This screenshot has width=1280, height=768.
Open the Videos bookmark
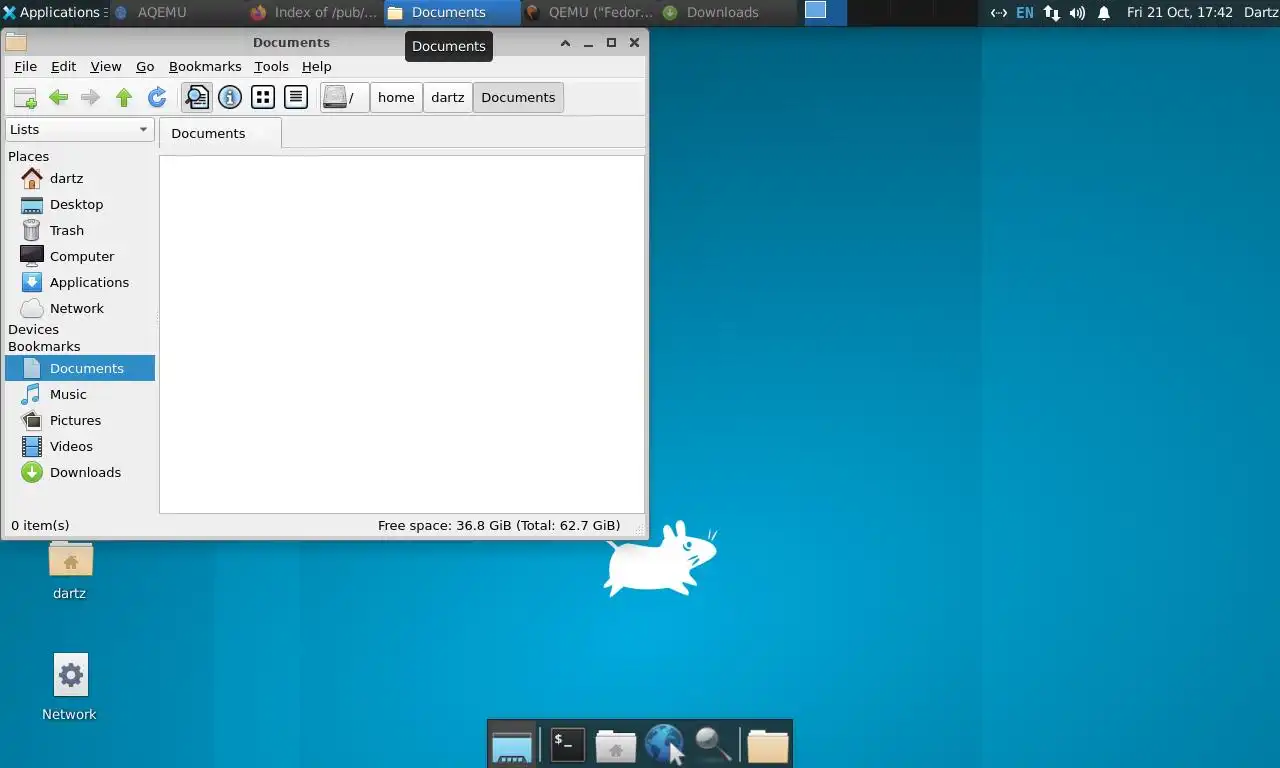click(x=80, y=446)
